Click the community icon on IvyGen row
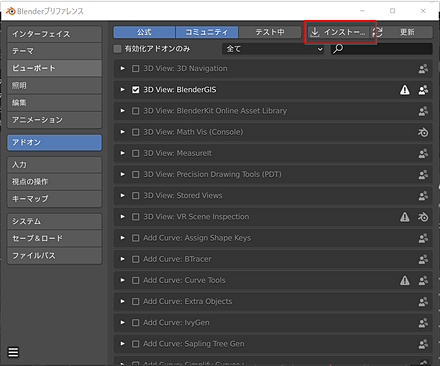440x366 pixels. pyautogui.click(x=423, y=323)
